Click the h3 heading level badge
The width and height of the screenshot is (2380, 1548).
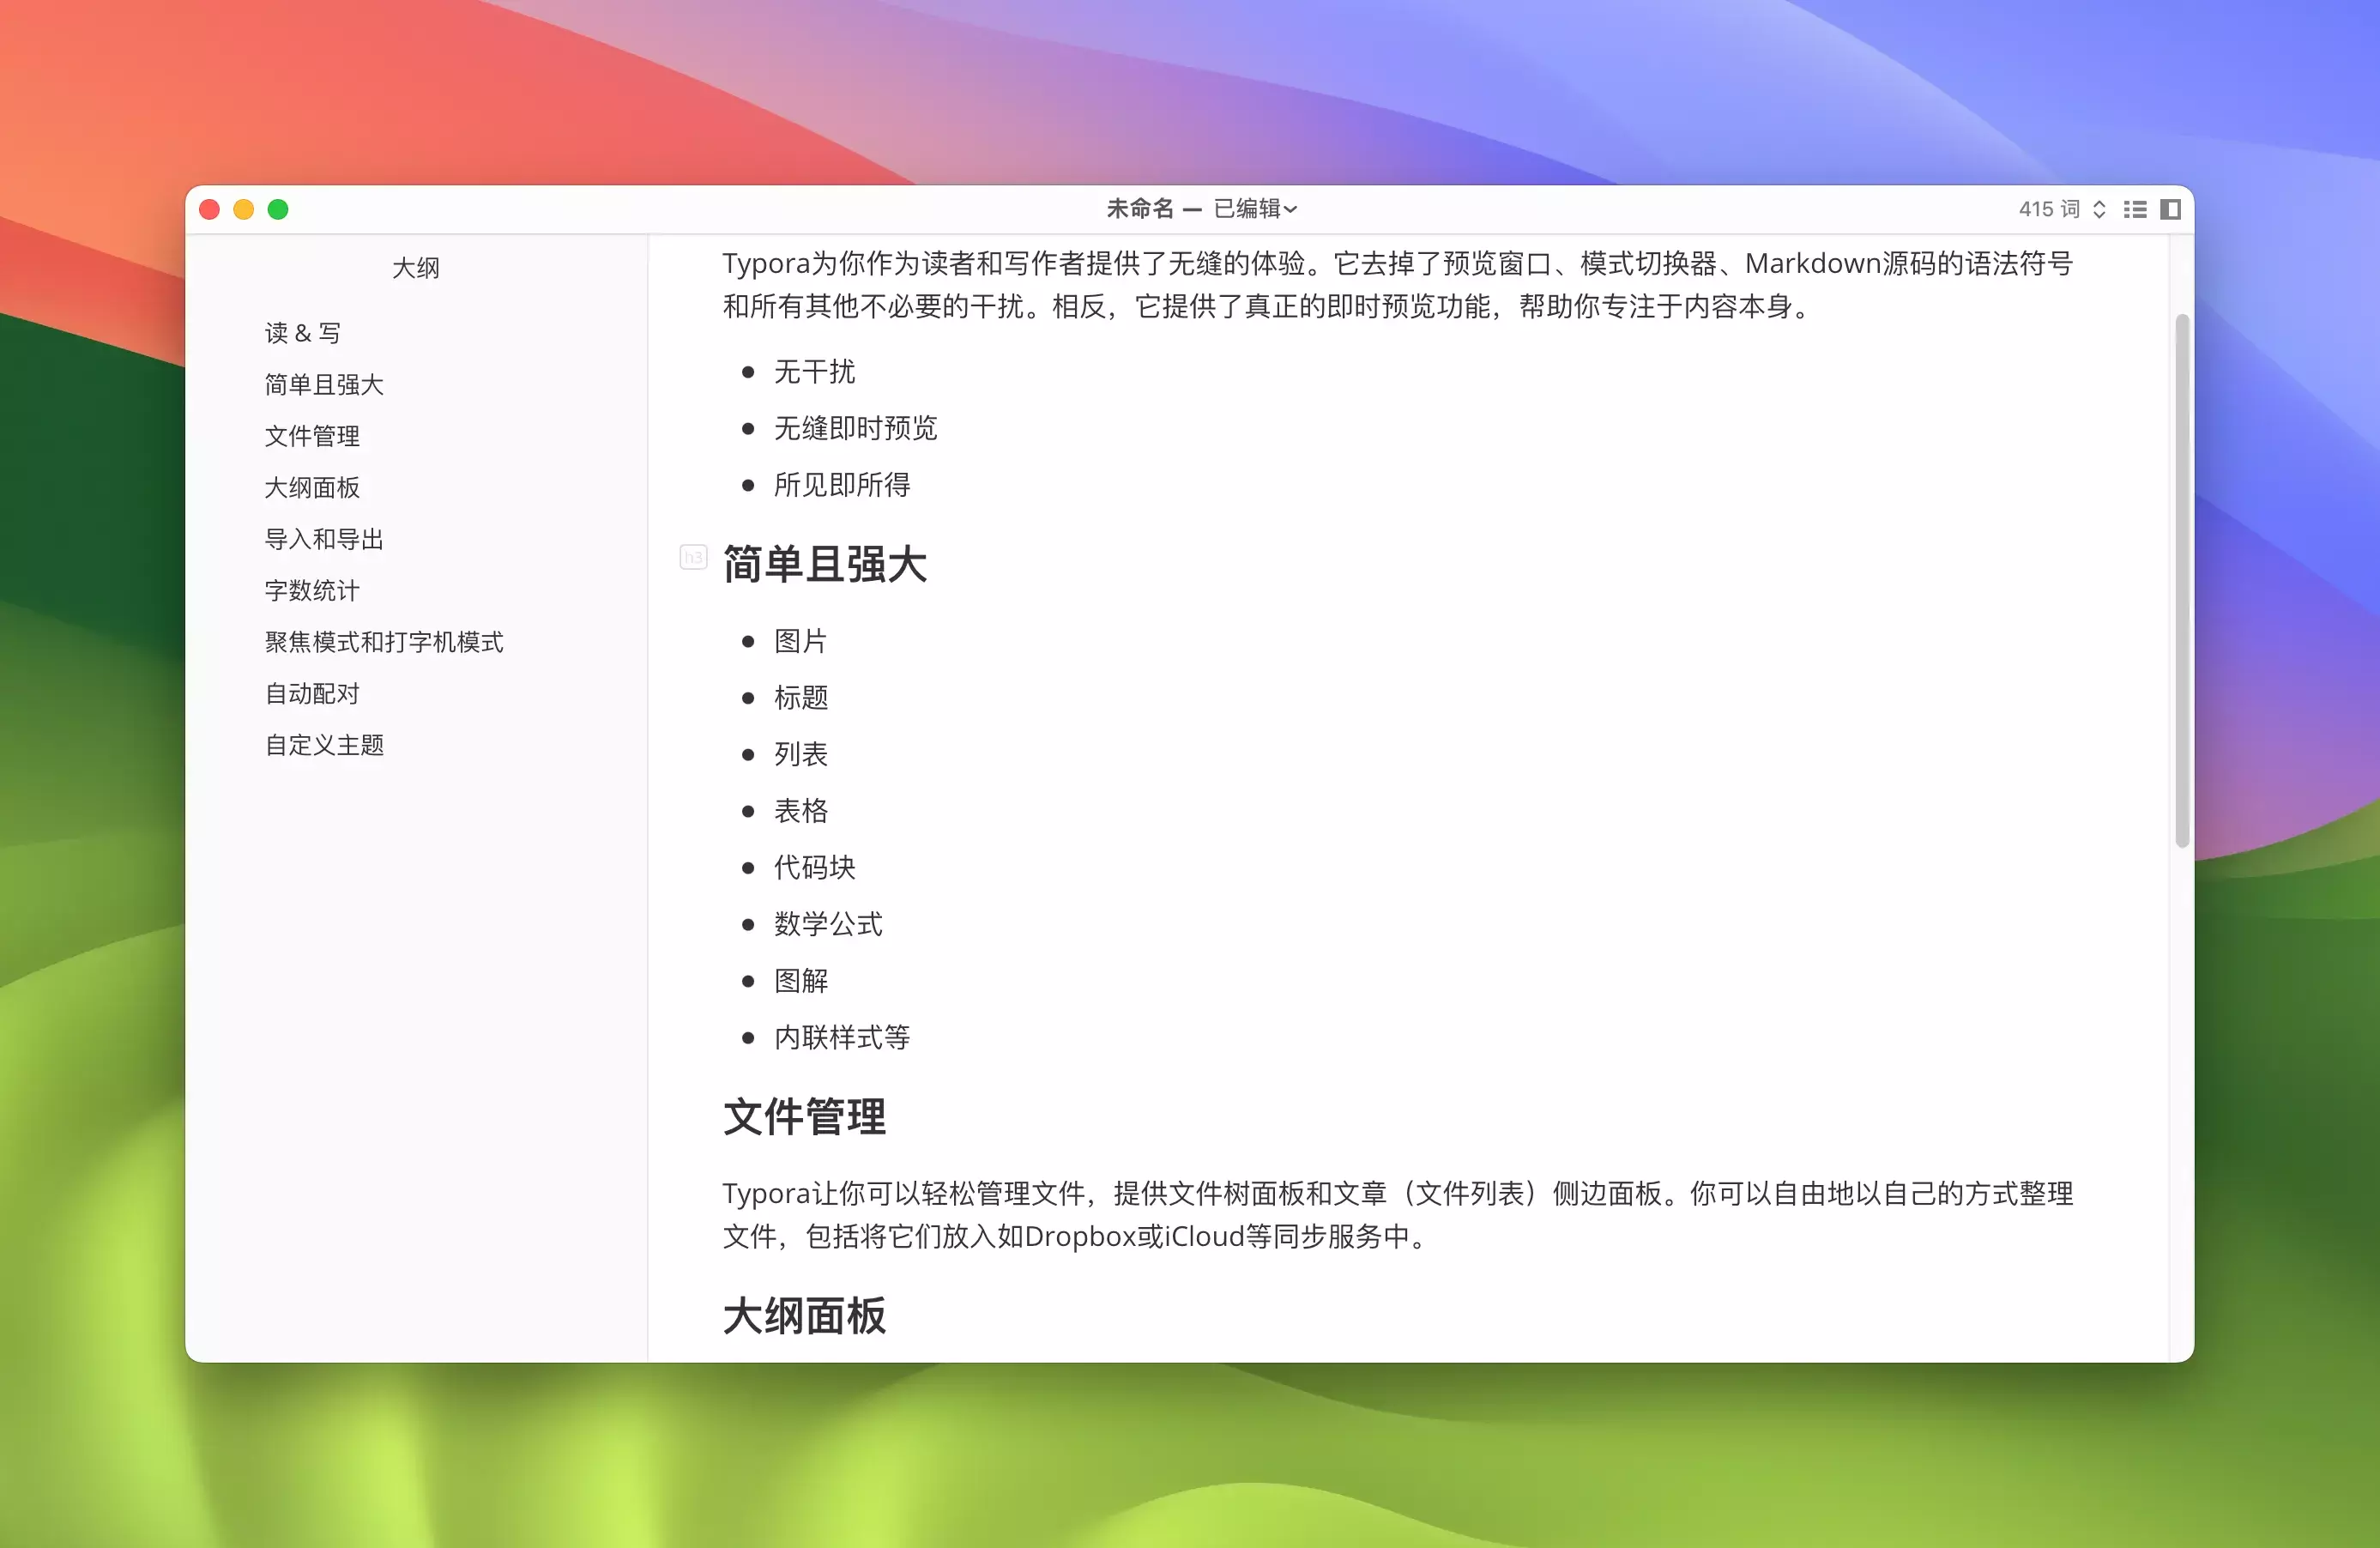coord(693,557)
